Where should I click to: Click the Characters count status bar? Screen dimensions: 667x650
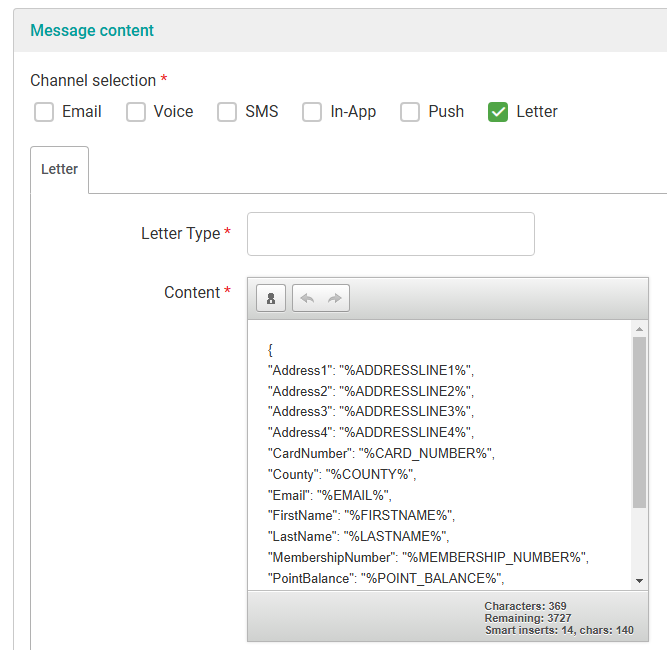click(x=525, y=606)
